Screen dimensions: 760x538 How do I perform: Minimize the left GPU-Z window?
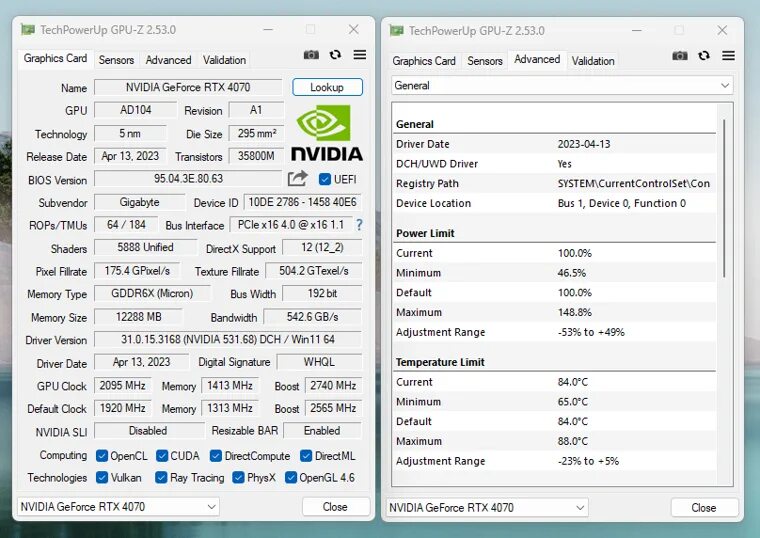tap(268, 30)
